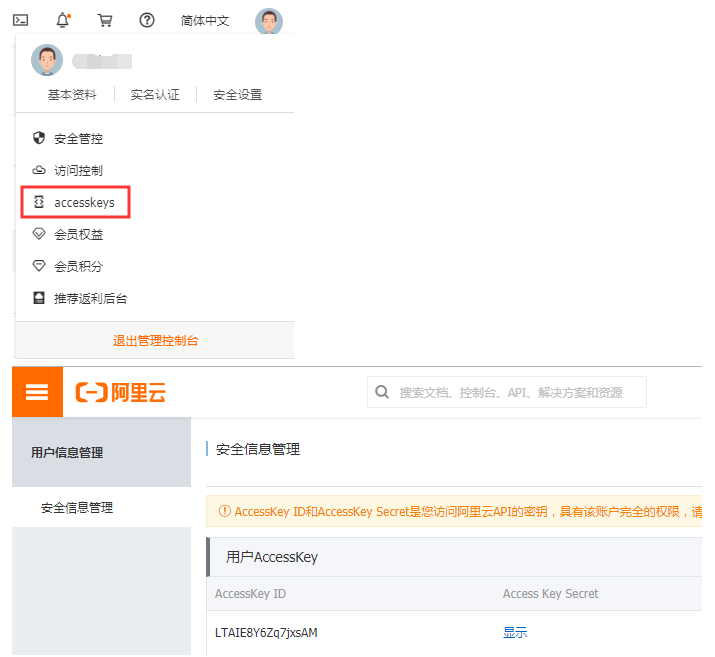Click the 安全信息管理 page title
This screenshot has width=715, height=657.
[x=258, y=450]
